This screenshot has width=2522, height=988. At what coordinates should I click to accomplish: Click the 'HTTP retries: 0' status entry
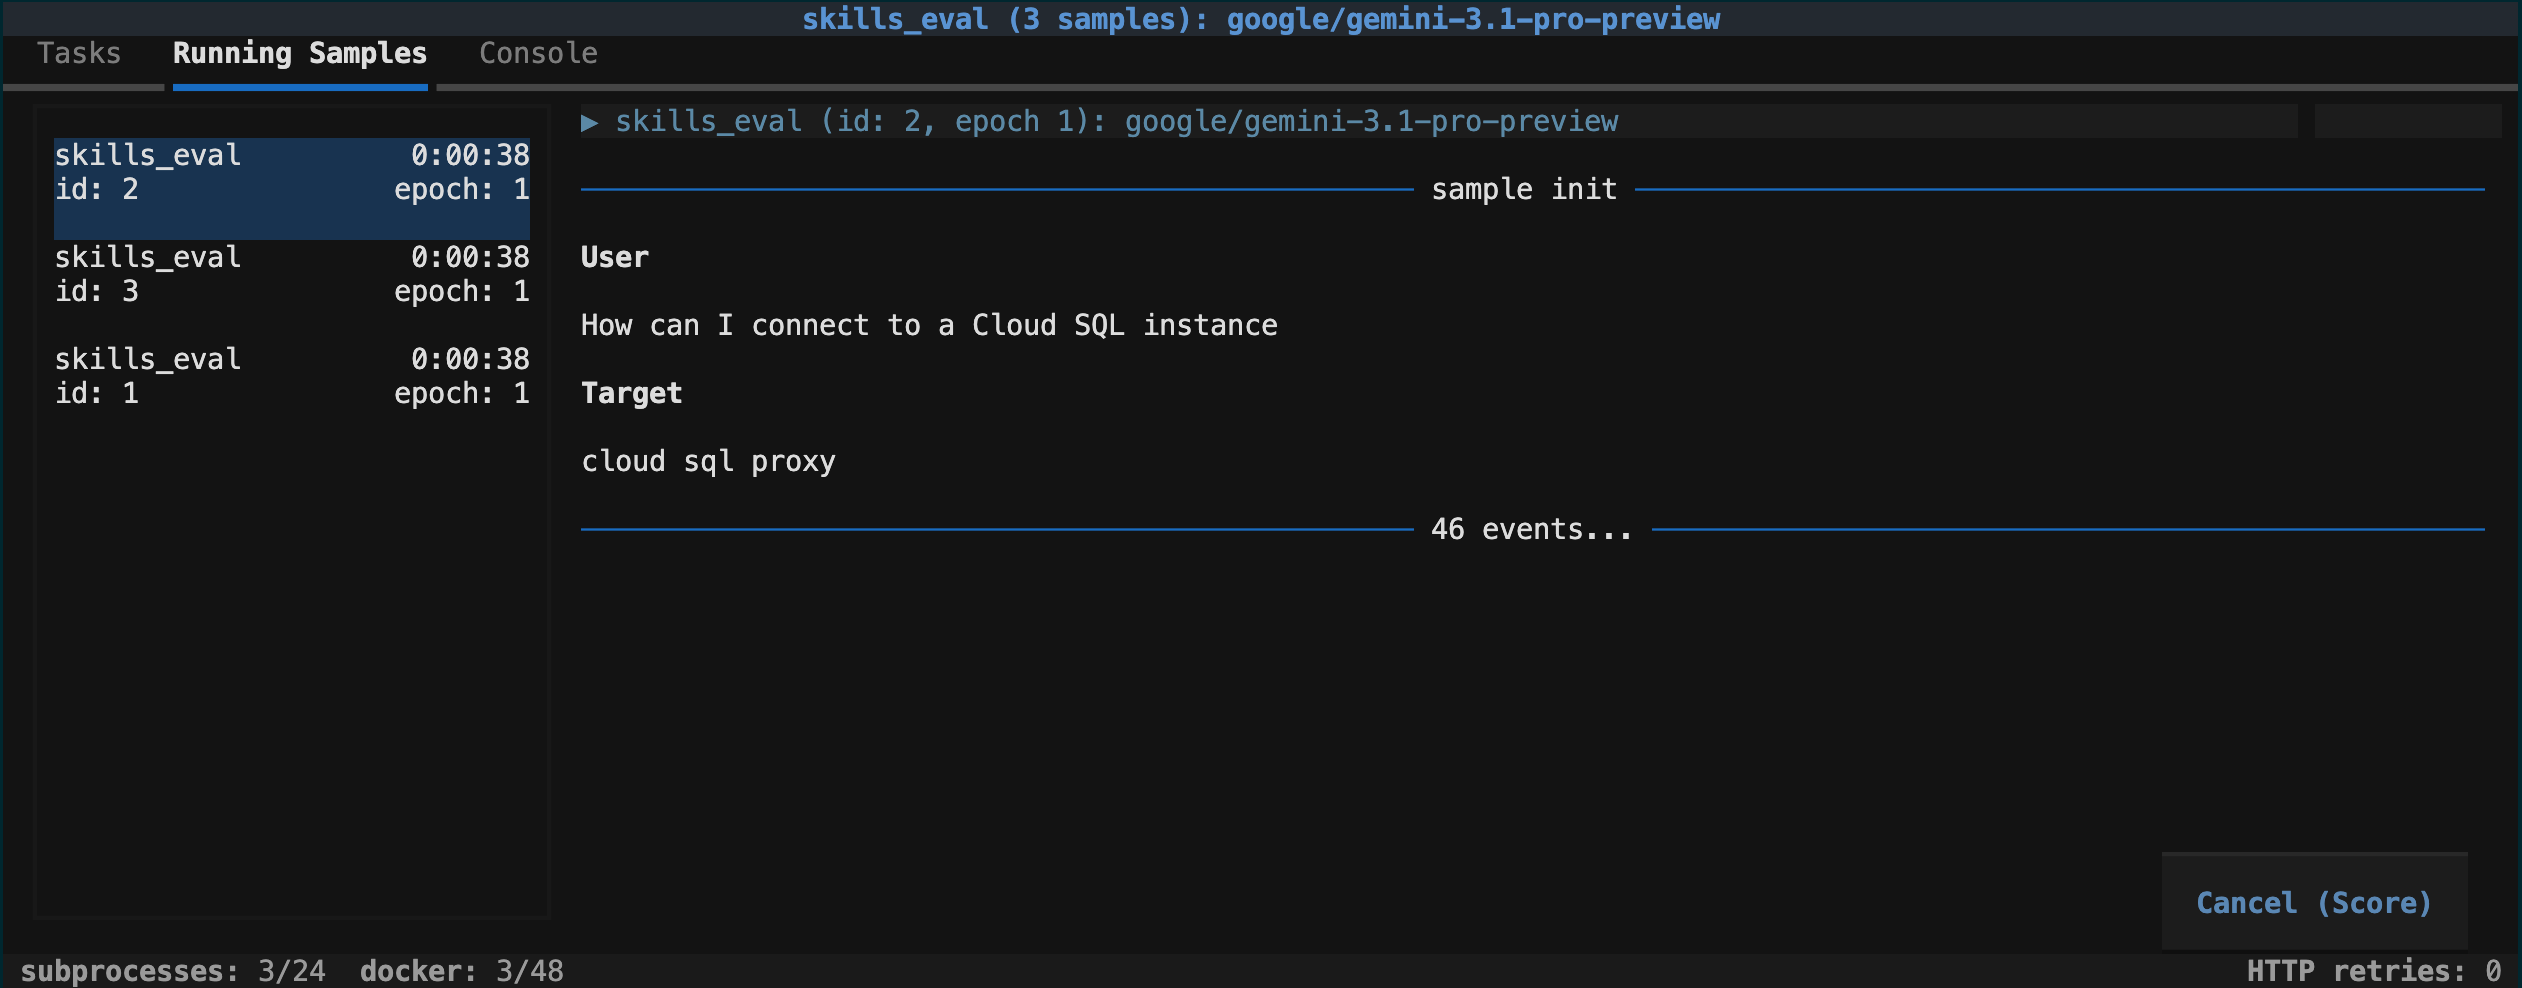coord(2374,971)
